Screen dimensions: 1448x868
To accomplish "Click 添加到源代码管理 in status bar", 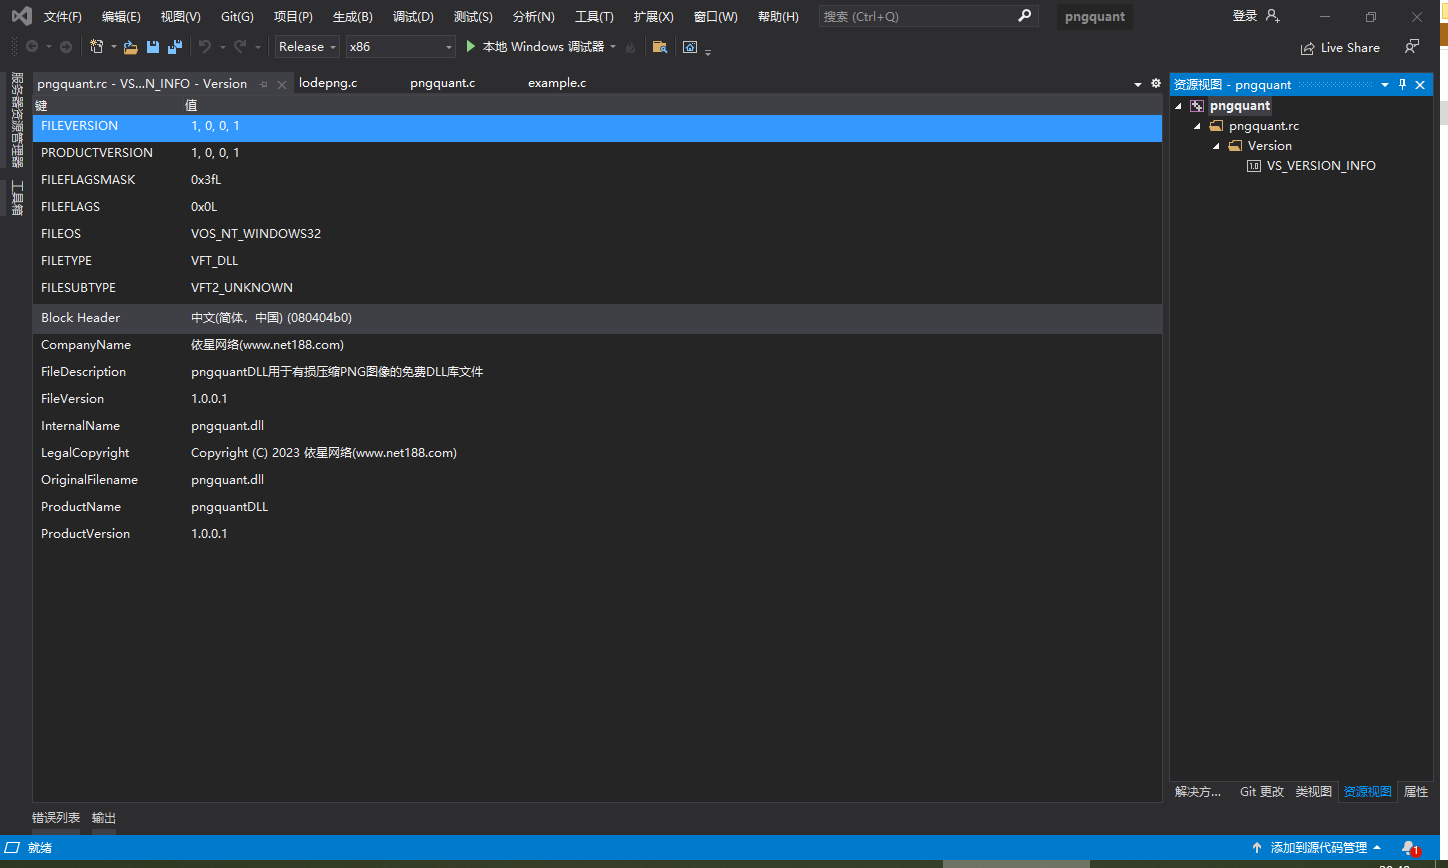I will 1319,848.
